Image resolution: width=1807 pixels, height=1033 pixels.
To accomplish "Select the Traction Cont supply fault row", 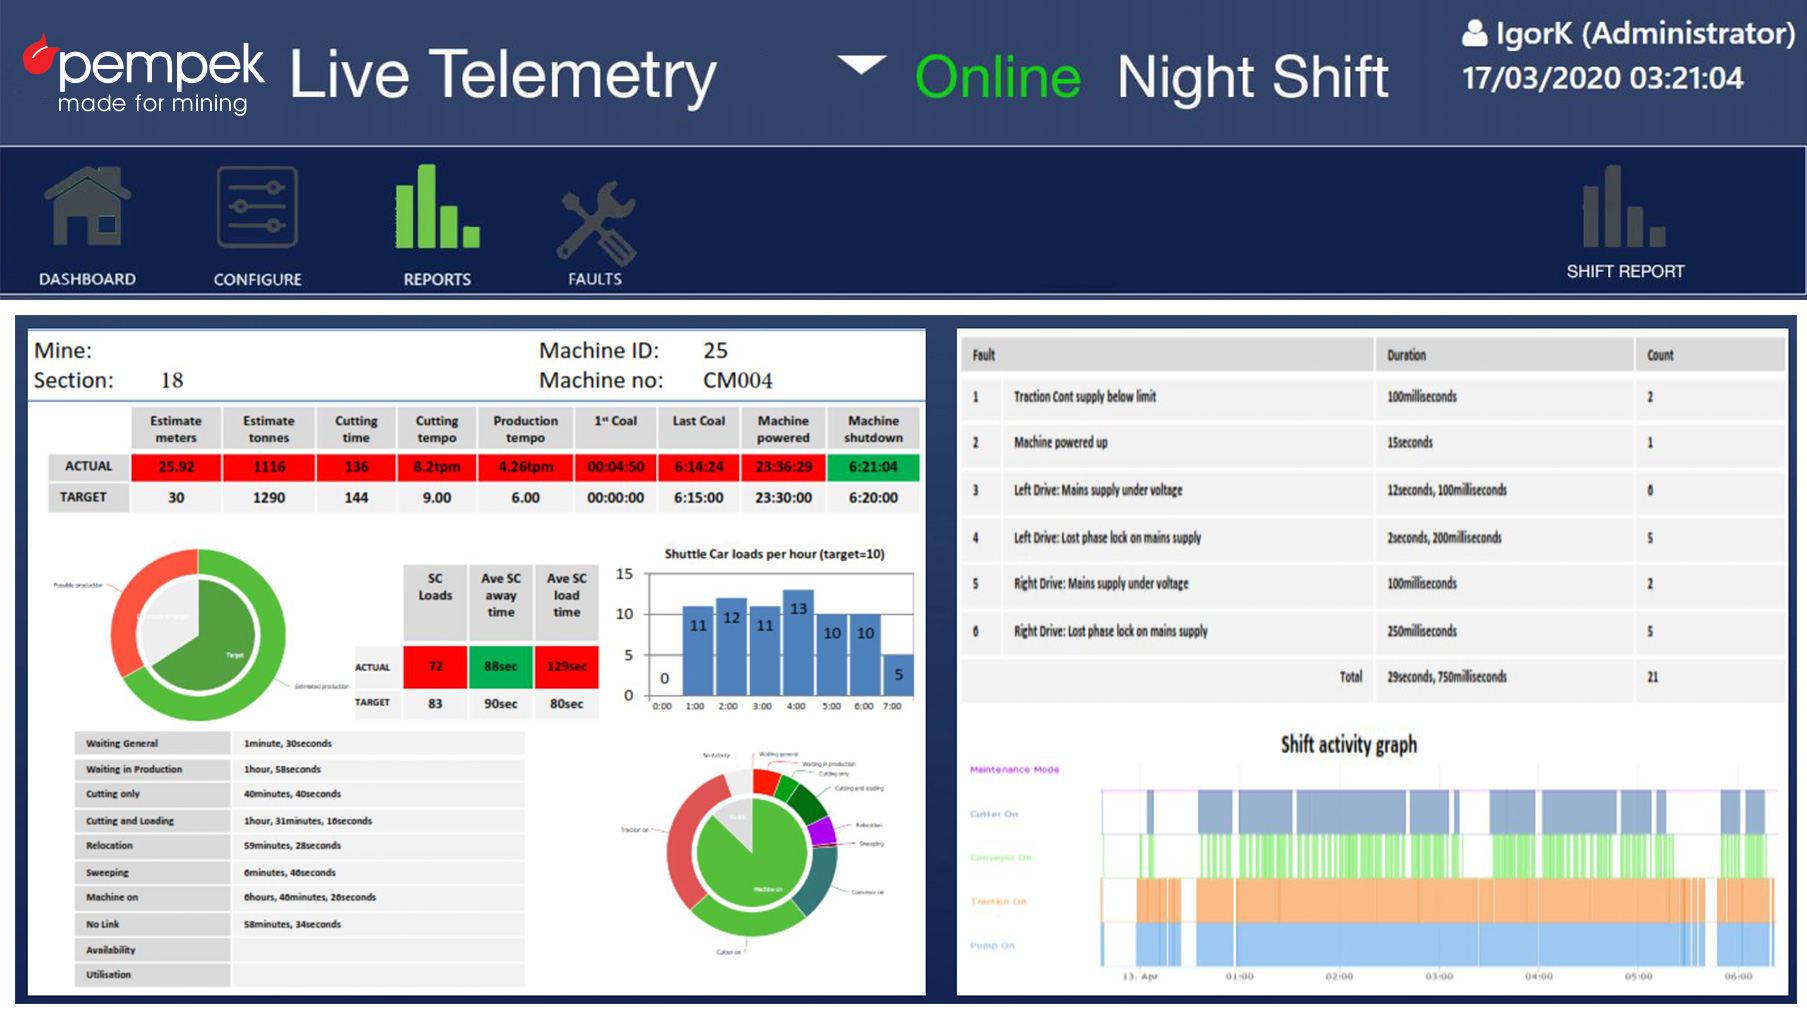I will (1084, 397).
